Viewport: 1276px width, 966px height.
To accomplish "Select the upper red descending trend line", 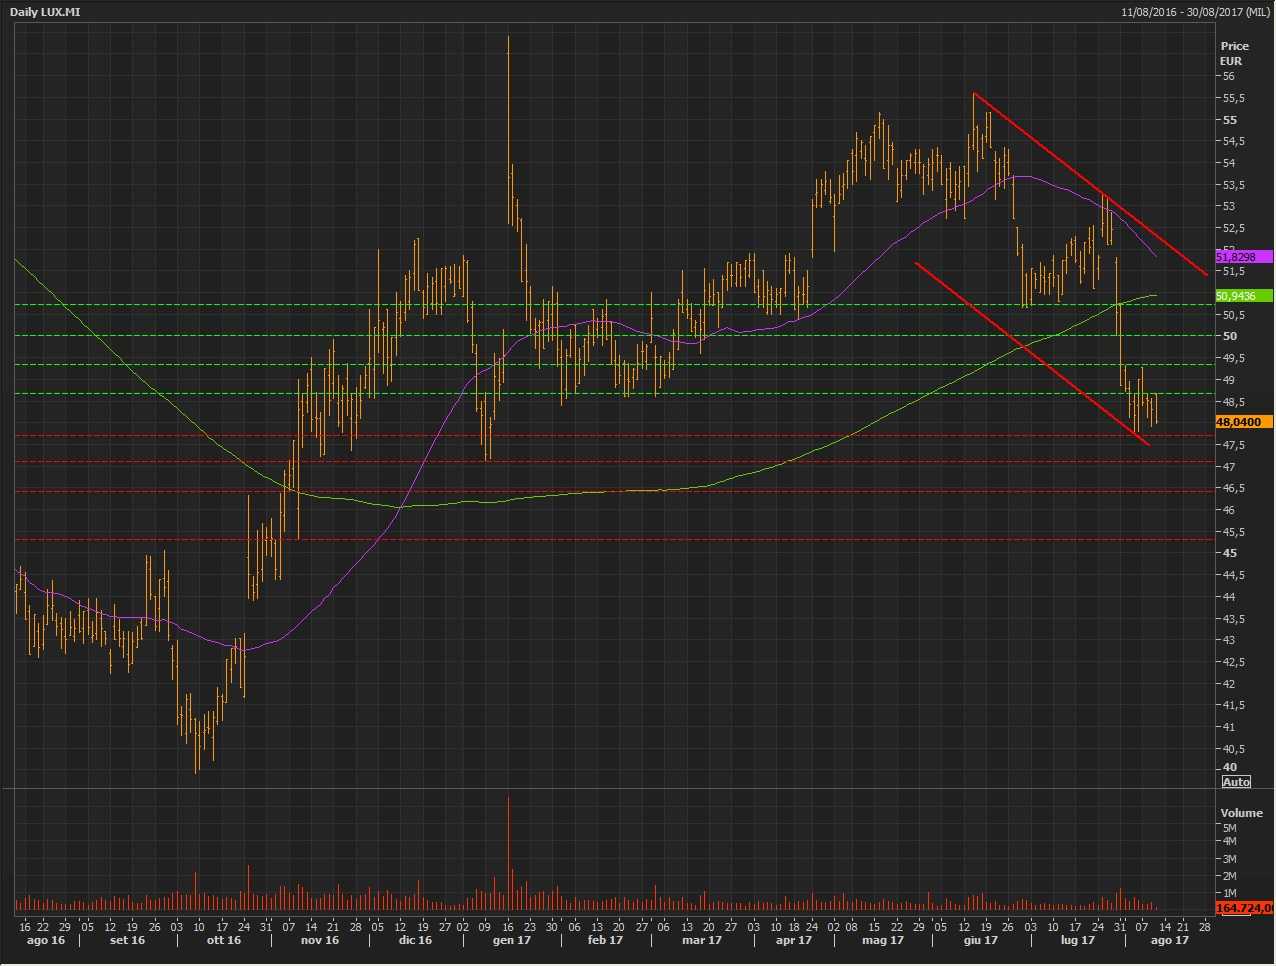I will (1090, 184).
